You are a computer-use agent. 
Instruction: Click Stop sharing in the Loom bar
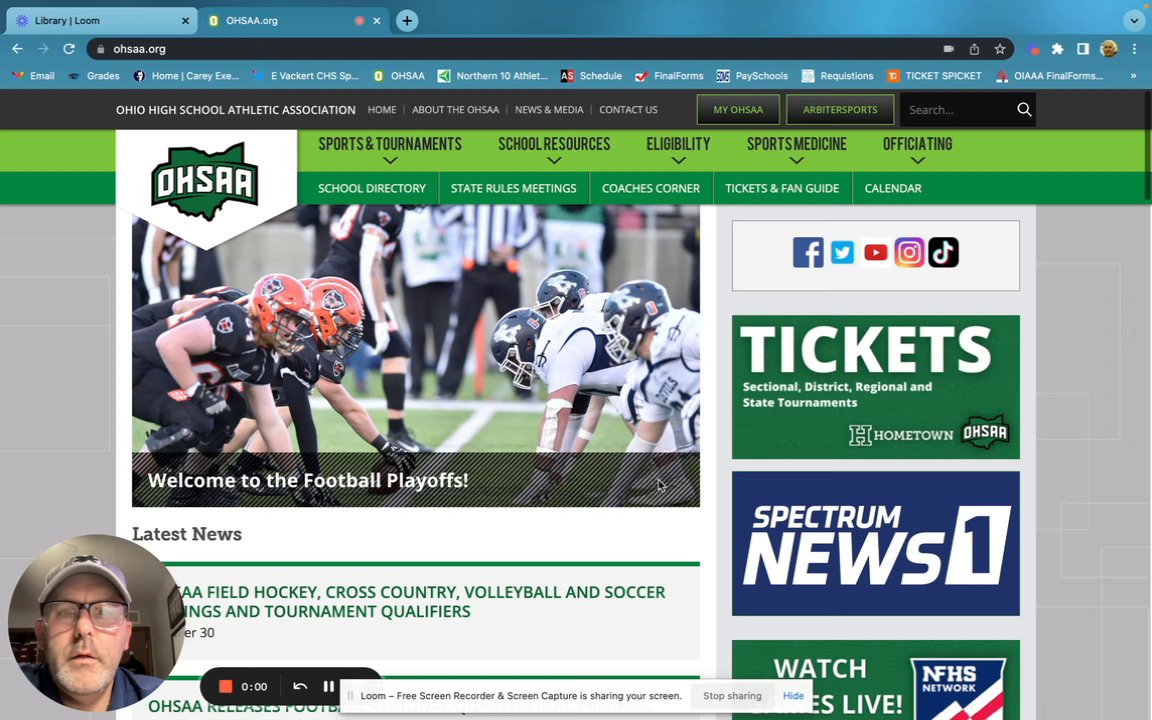tap(732, 696)
